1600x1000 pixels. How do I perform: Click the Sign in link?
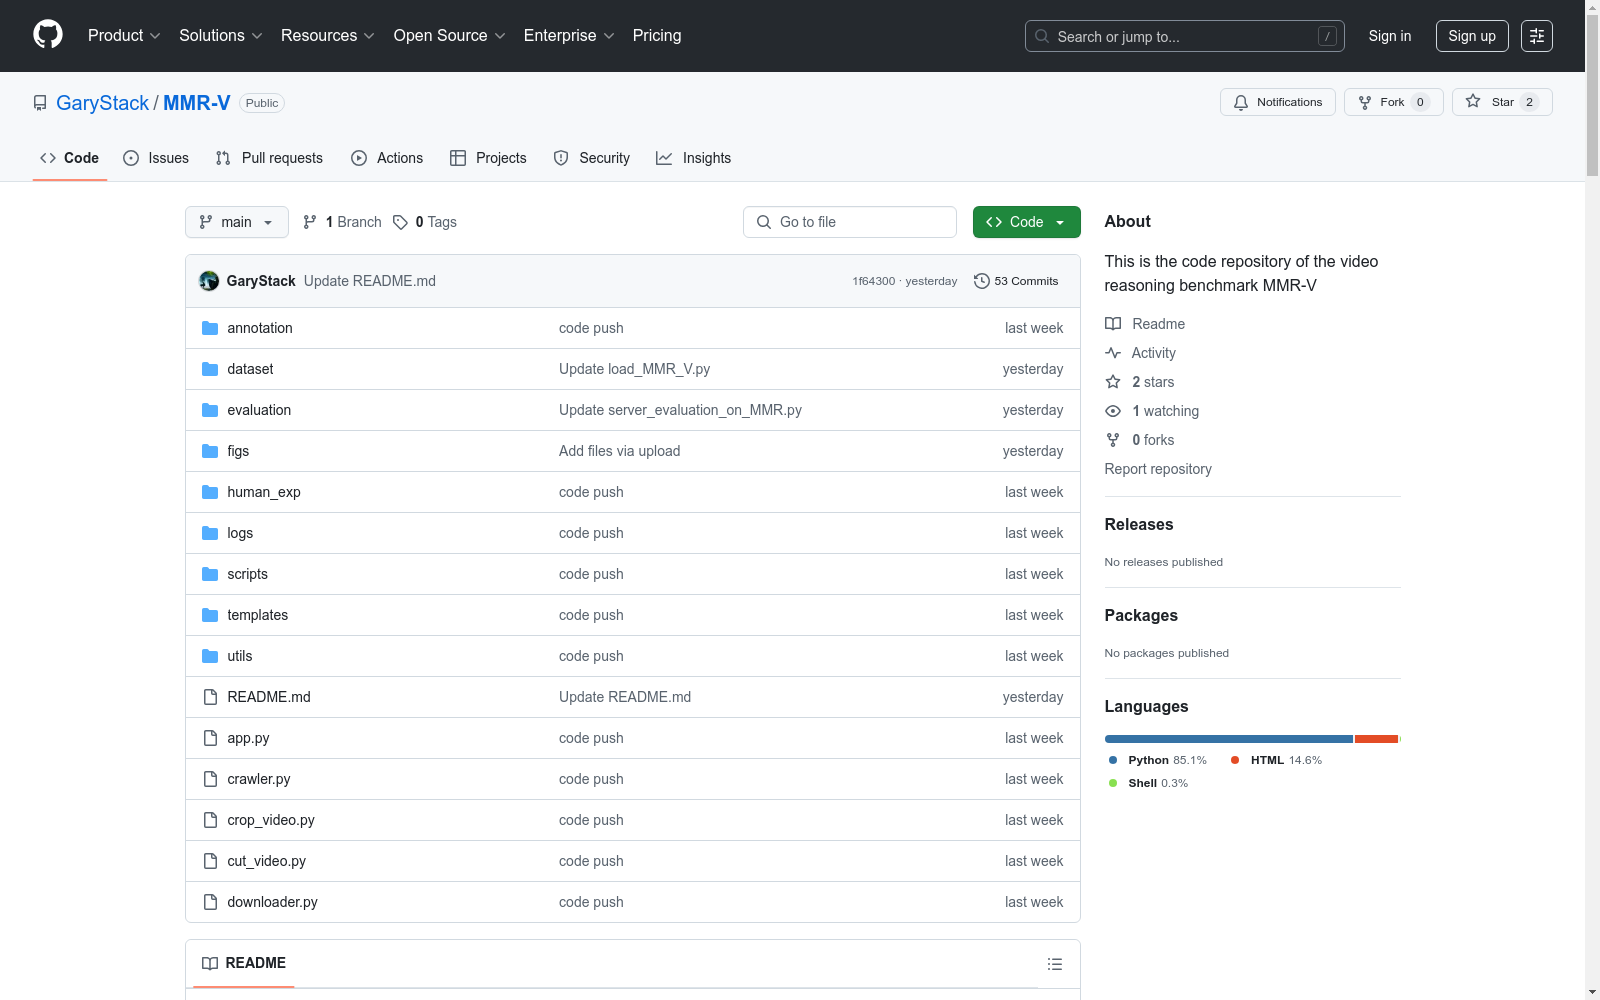tap(1390, 36)
